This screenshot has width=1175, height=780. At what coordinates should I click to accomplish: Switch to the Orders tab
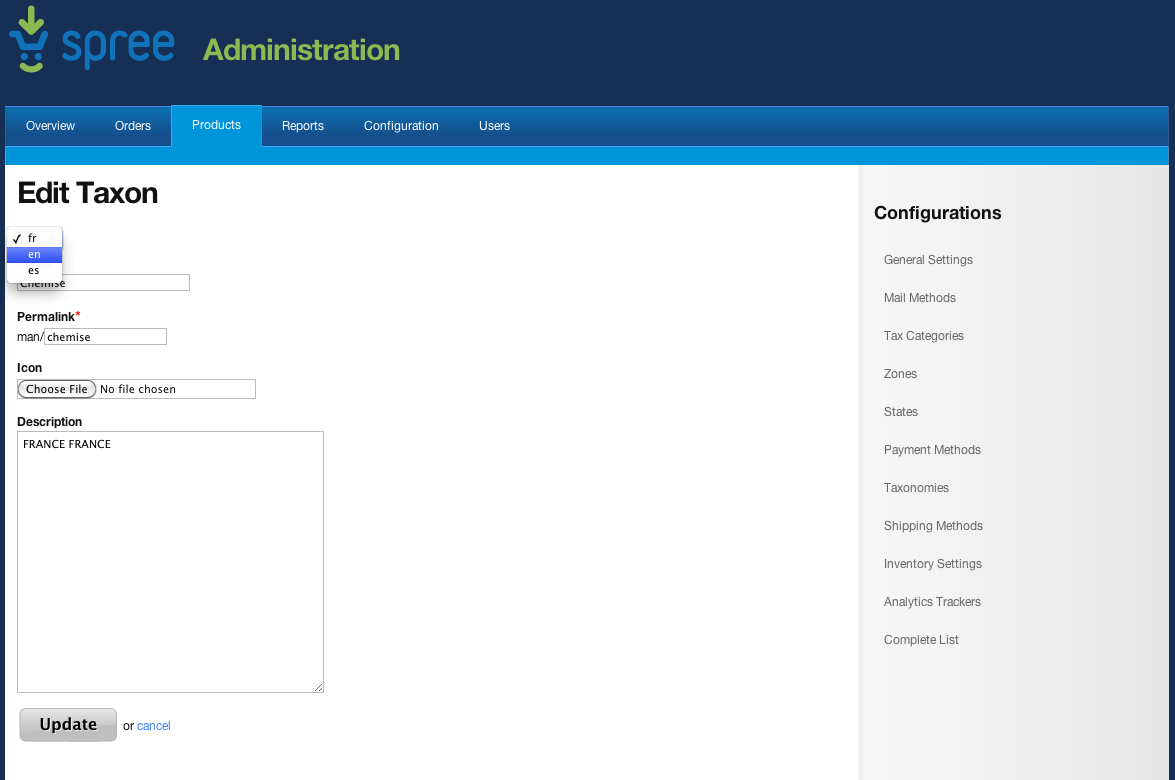pyautogui.click(x=133, y=126)
